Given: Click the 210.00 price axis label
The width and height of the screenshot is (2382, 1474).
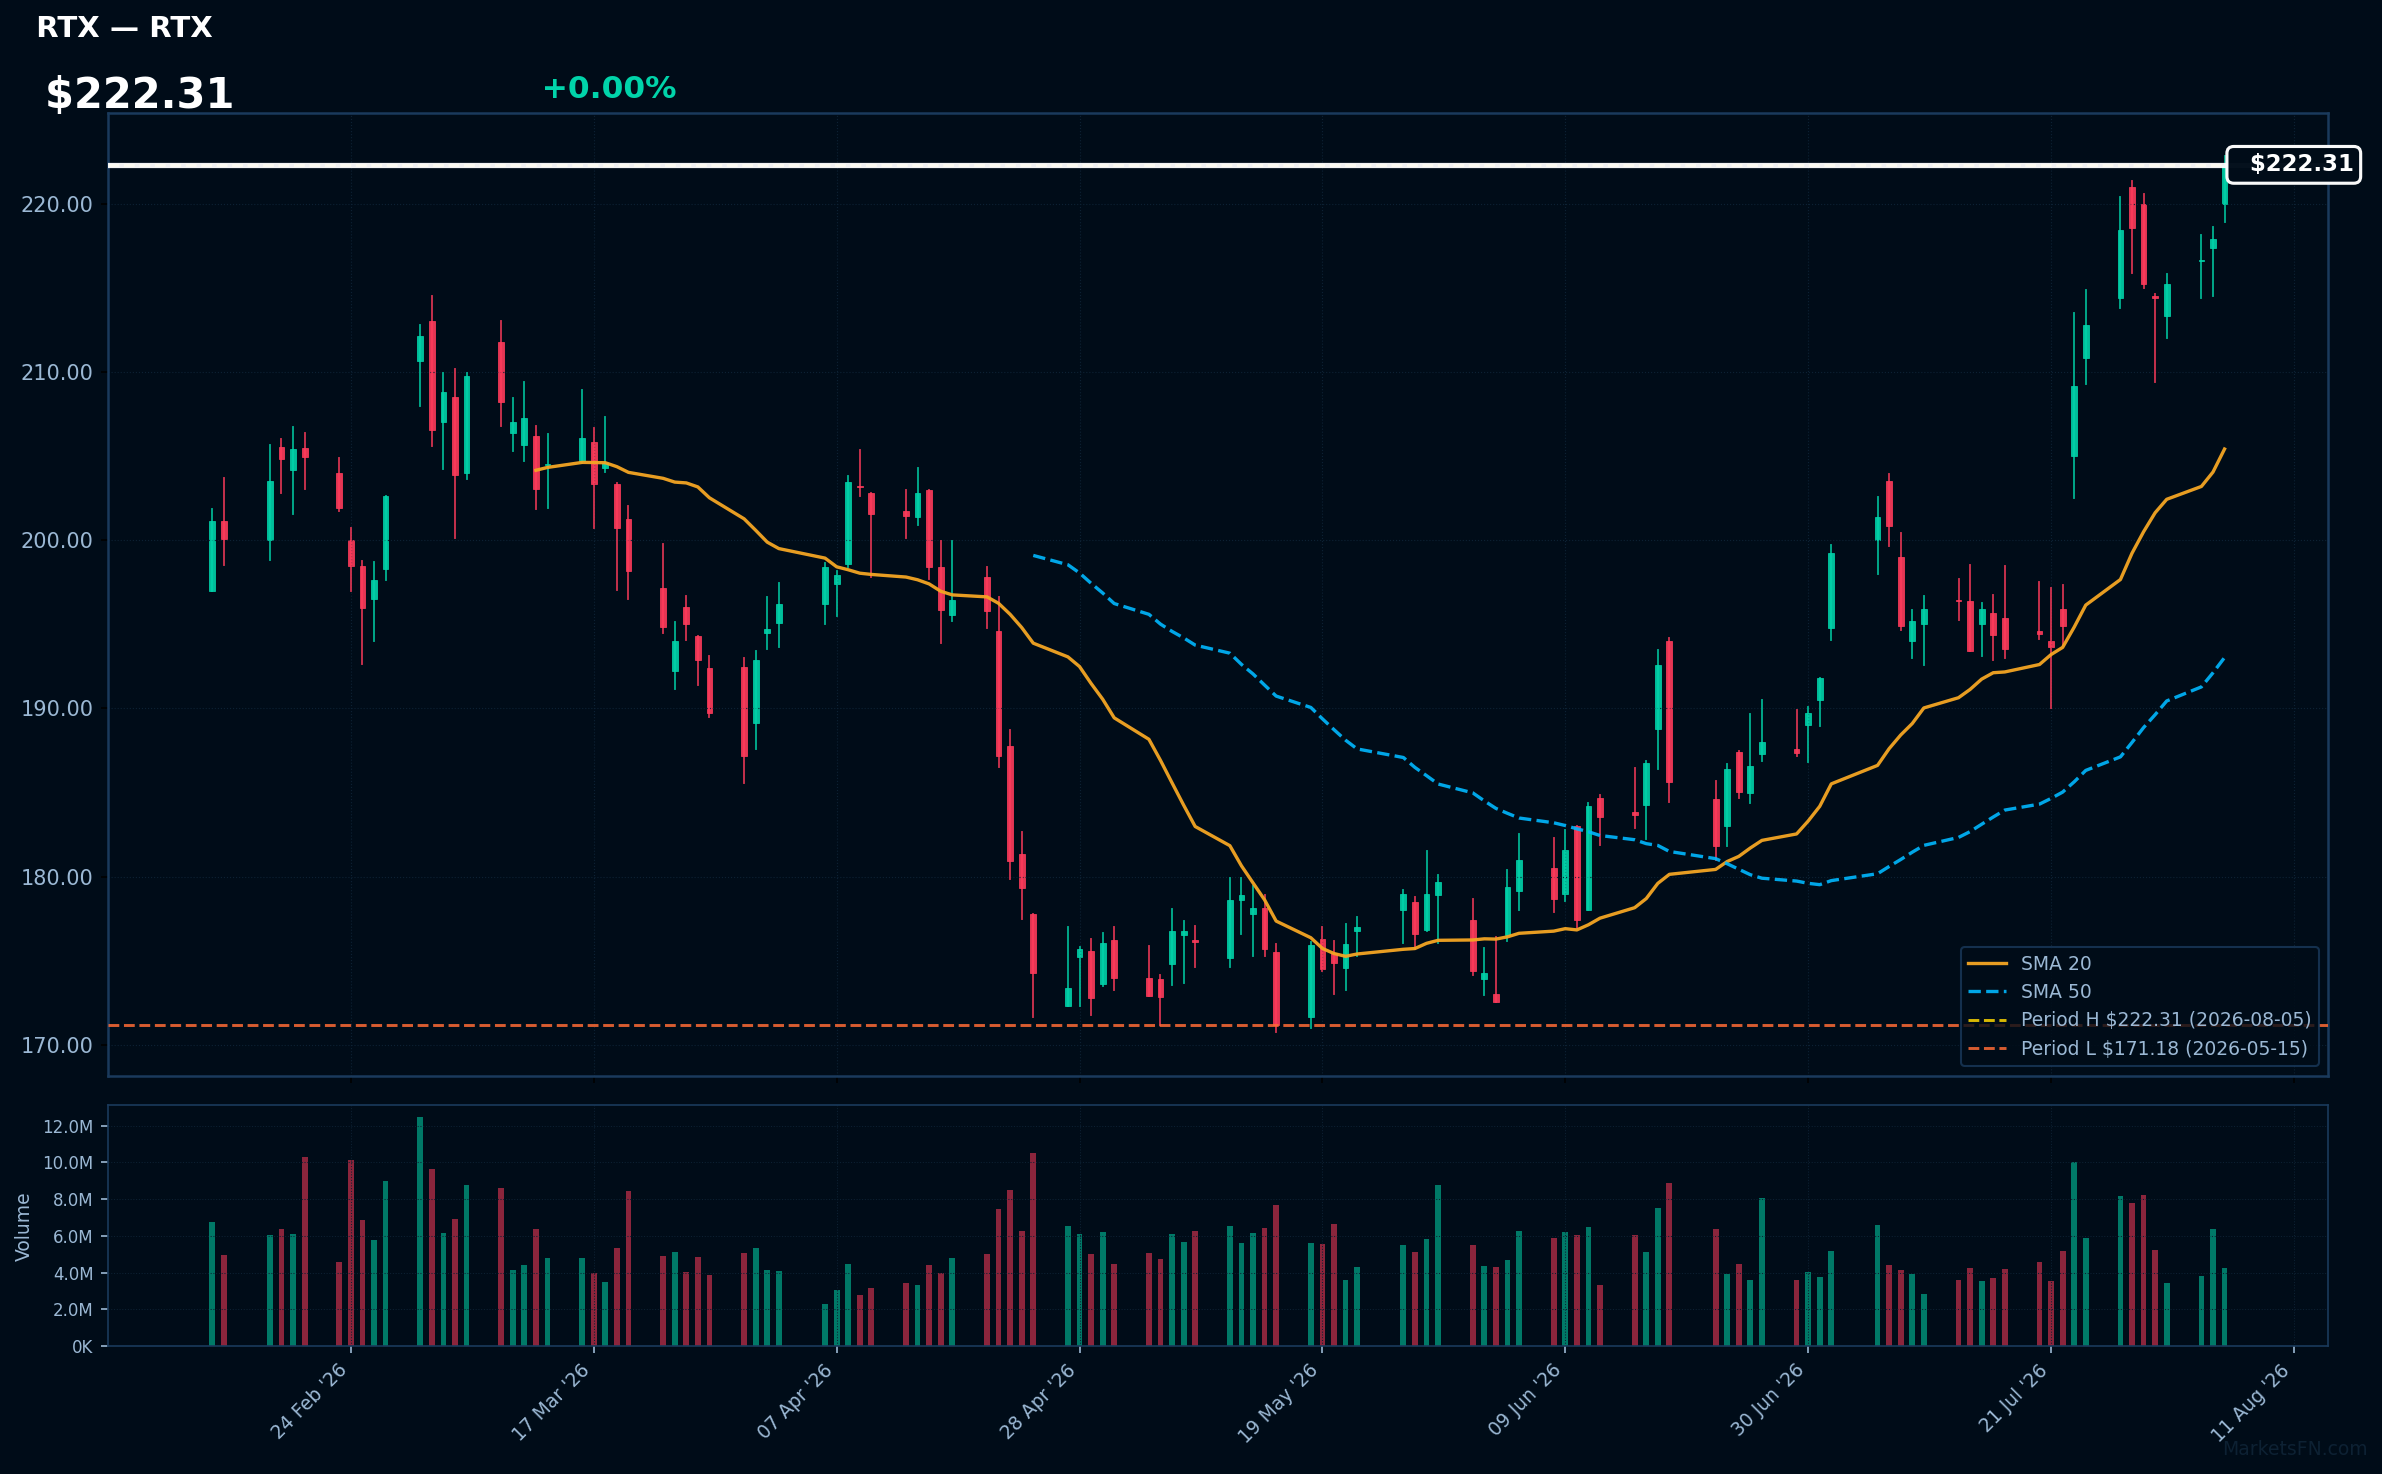Looking at the screenshot, I should pyautogui.click(x=57, y=372).
